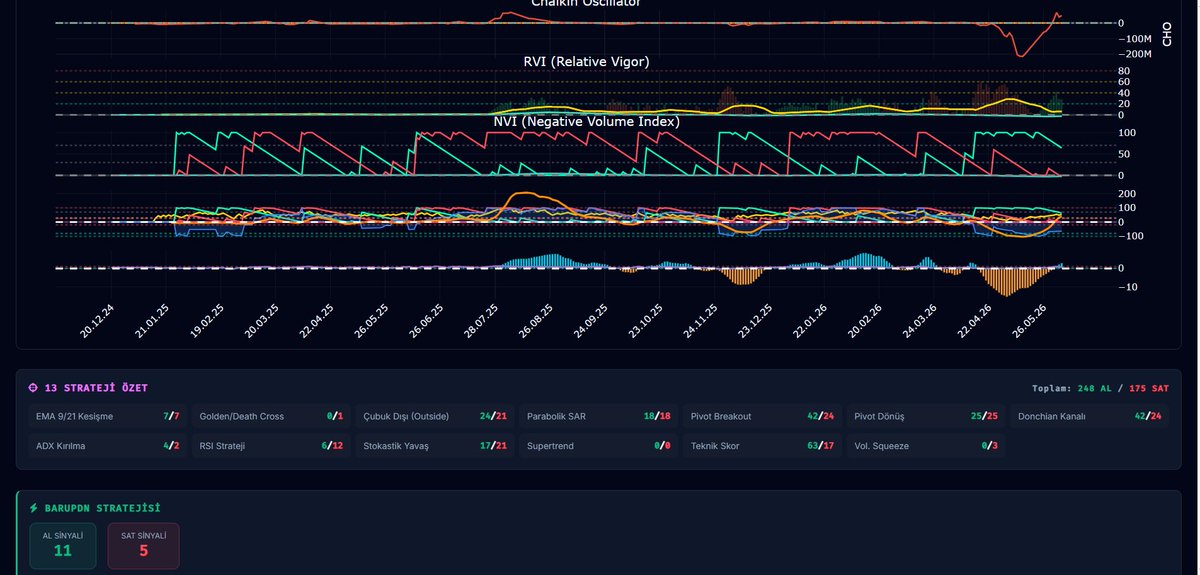The width and height of the screenshot is (1200, 575).
Task: Click the -200M Chaikin axis value
Action: tap(1135, 54)
